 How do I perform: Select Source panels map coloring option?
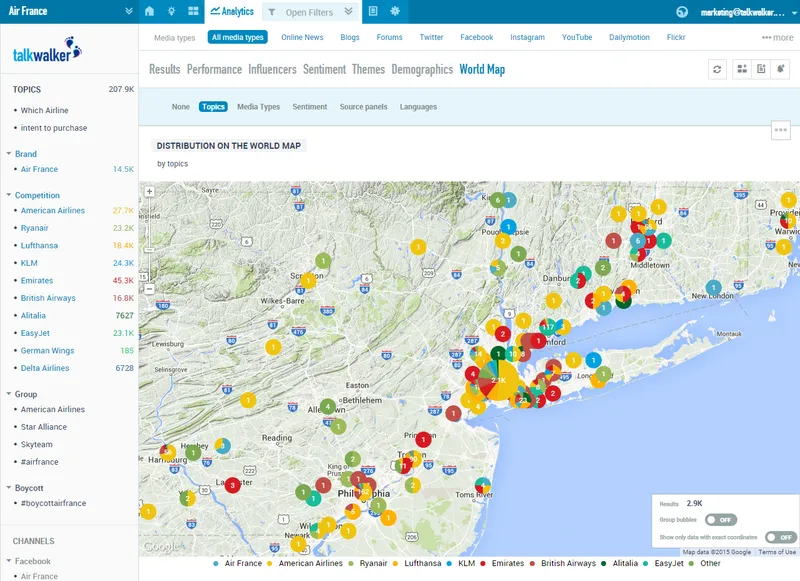coord(363,107)
